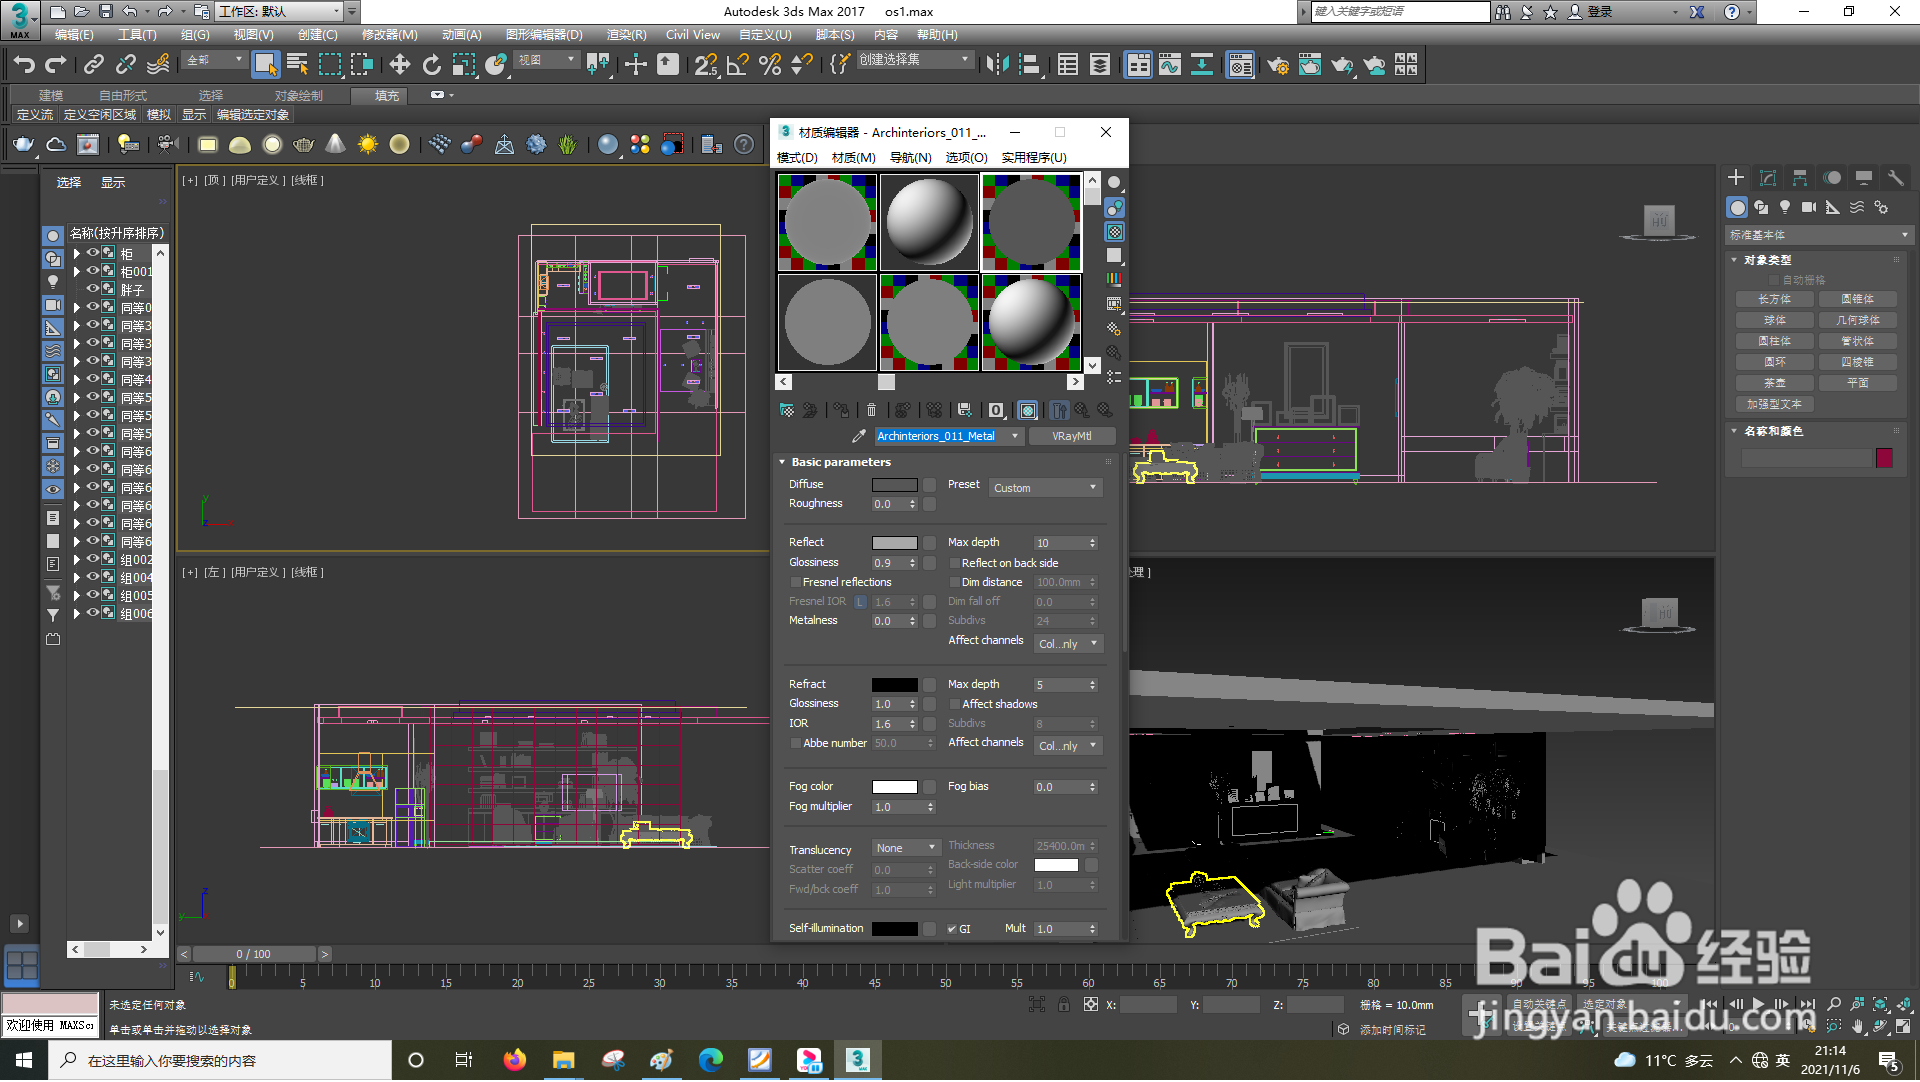
Task: Open the Mirror tool
Action: (x=997, y=65)
